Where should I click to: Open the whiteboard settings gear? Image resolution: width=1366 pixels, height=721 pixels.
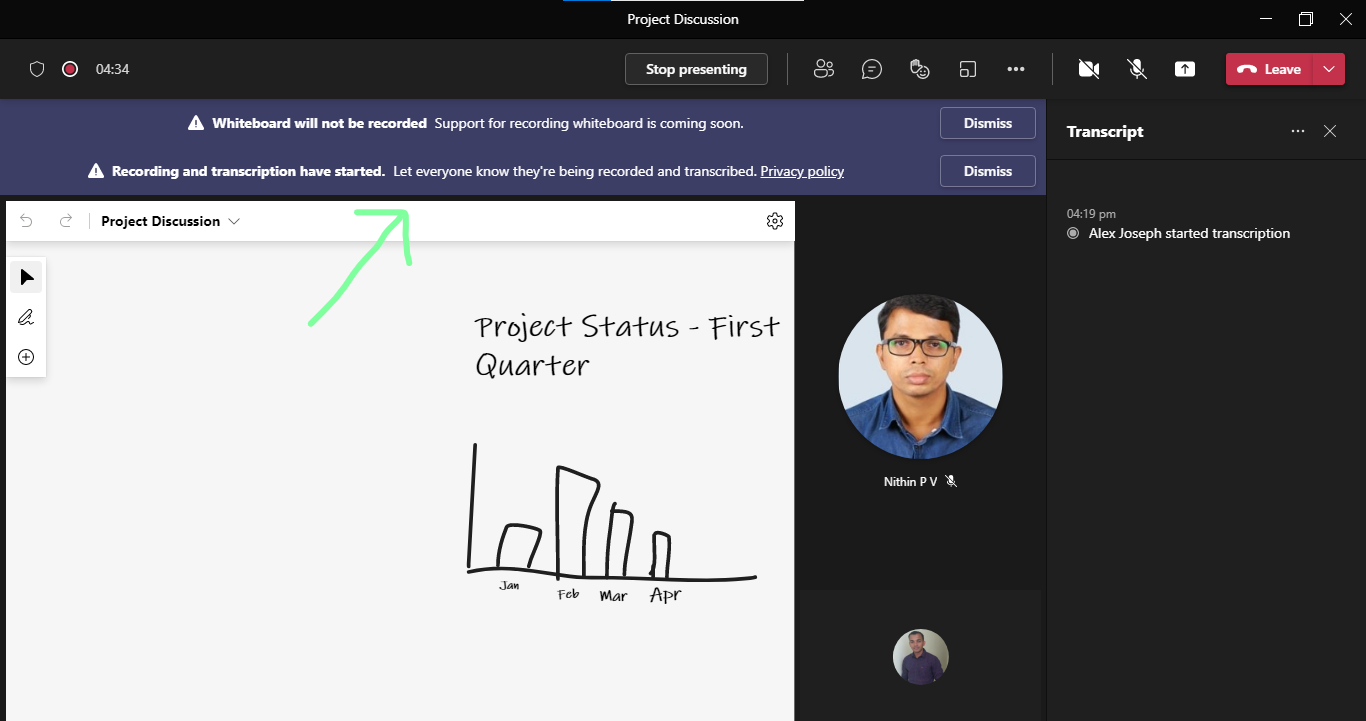click(775, 221)
